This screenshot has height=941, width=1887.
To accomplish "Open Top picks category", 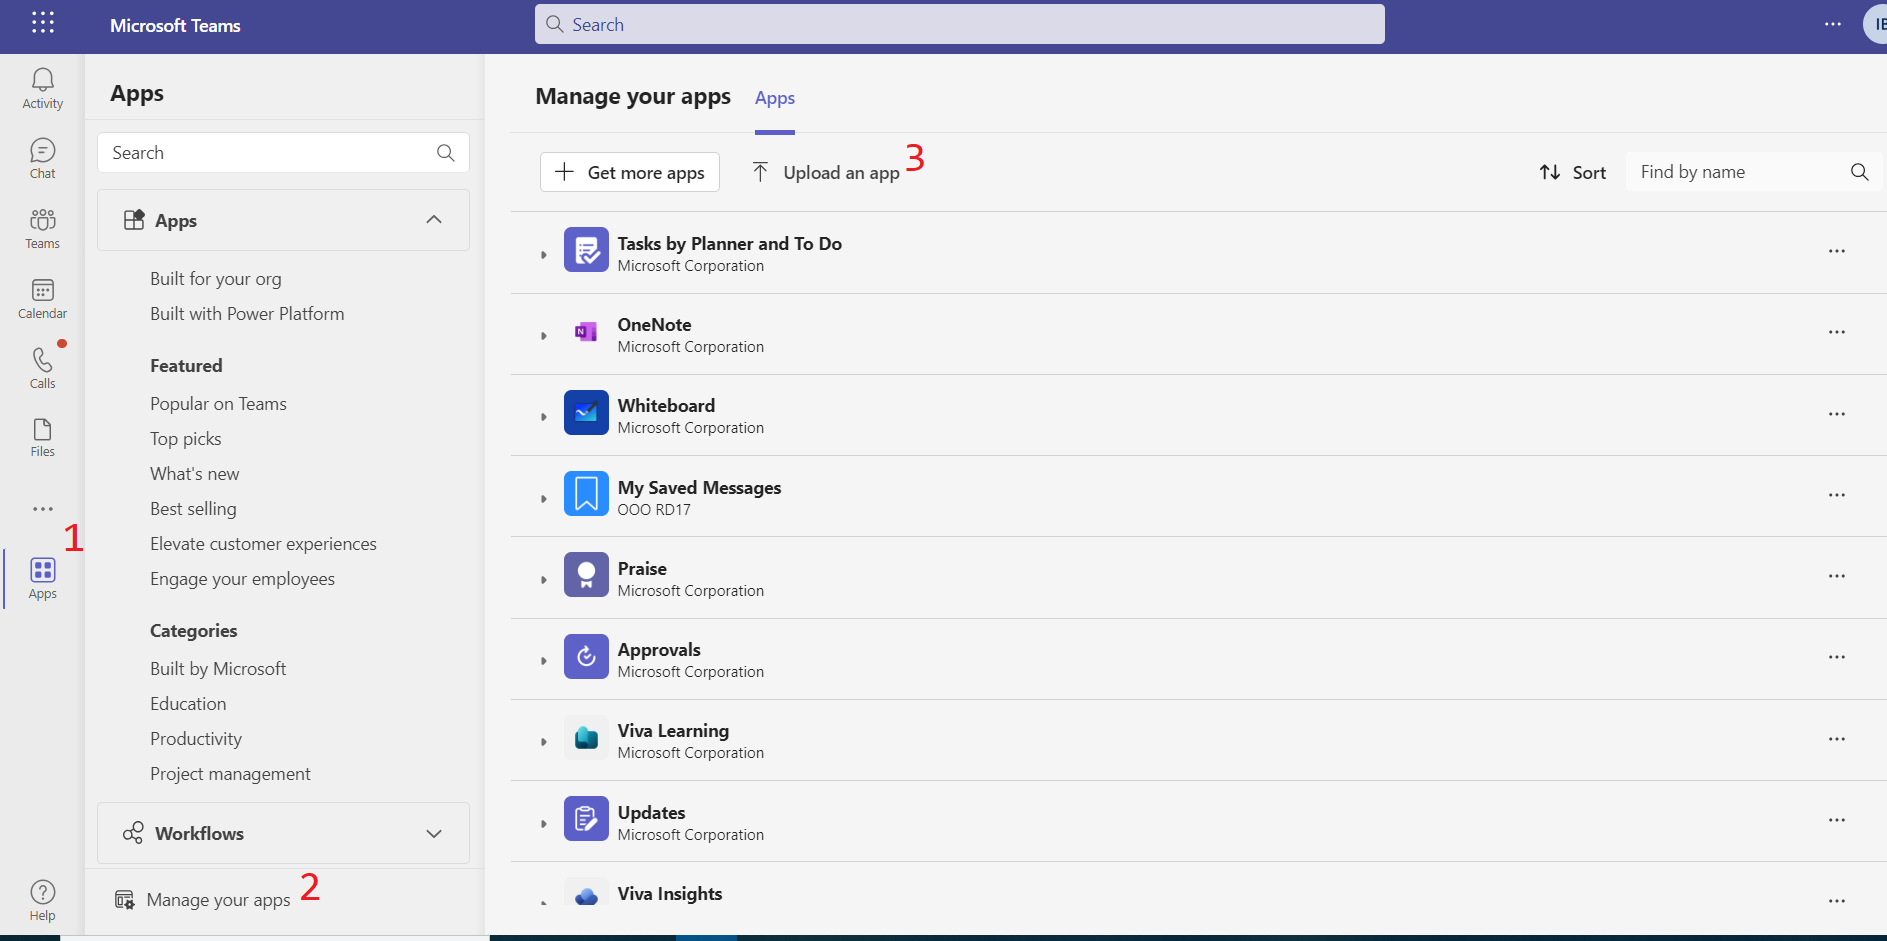I will [186, 439].
